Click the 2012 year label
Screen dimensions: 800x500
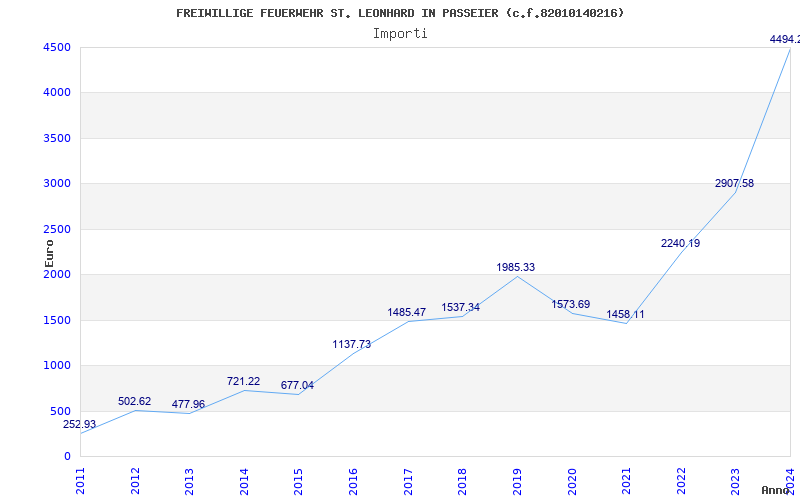click(x=135, y=482)
